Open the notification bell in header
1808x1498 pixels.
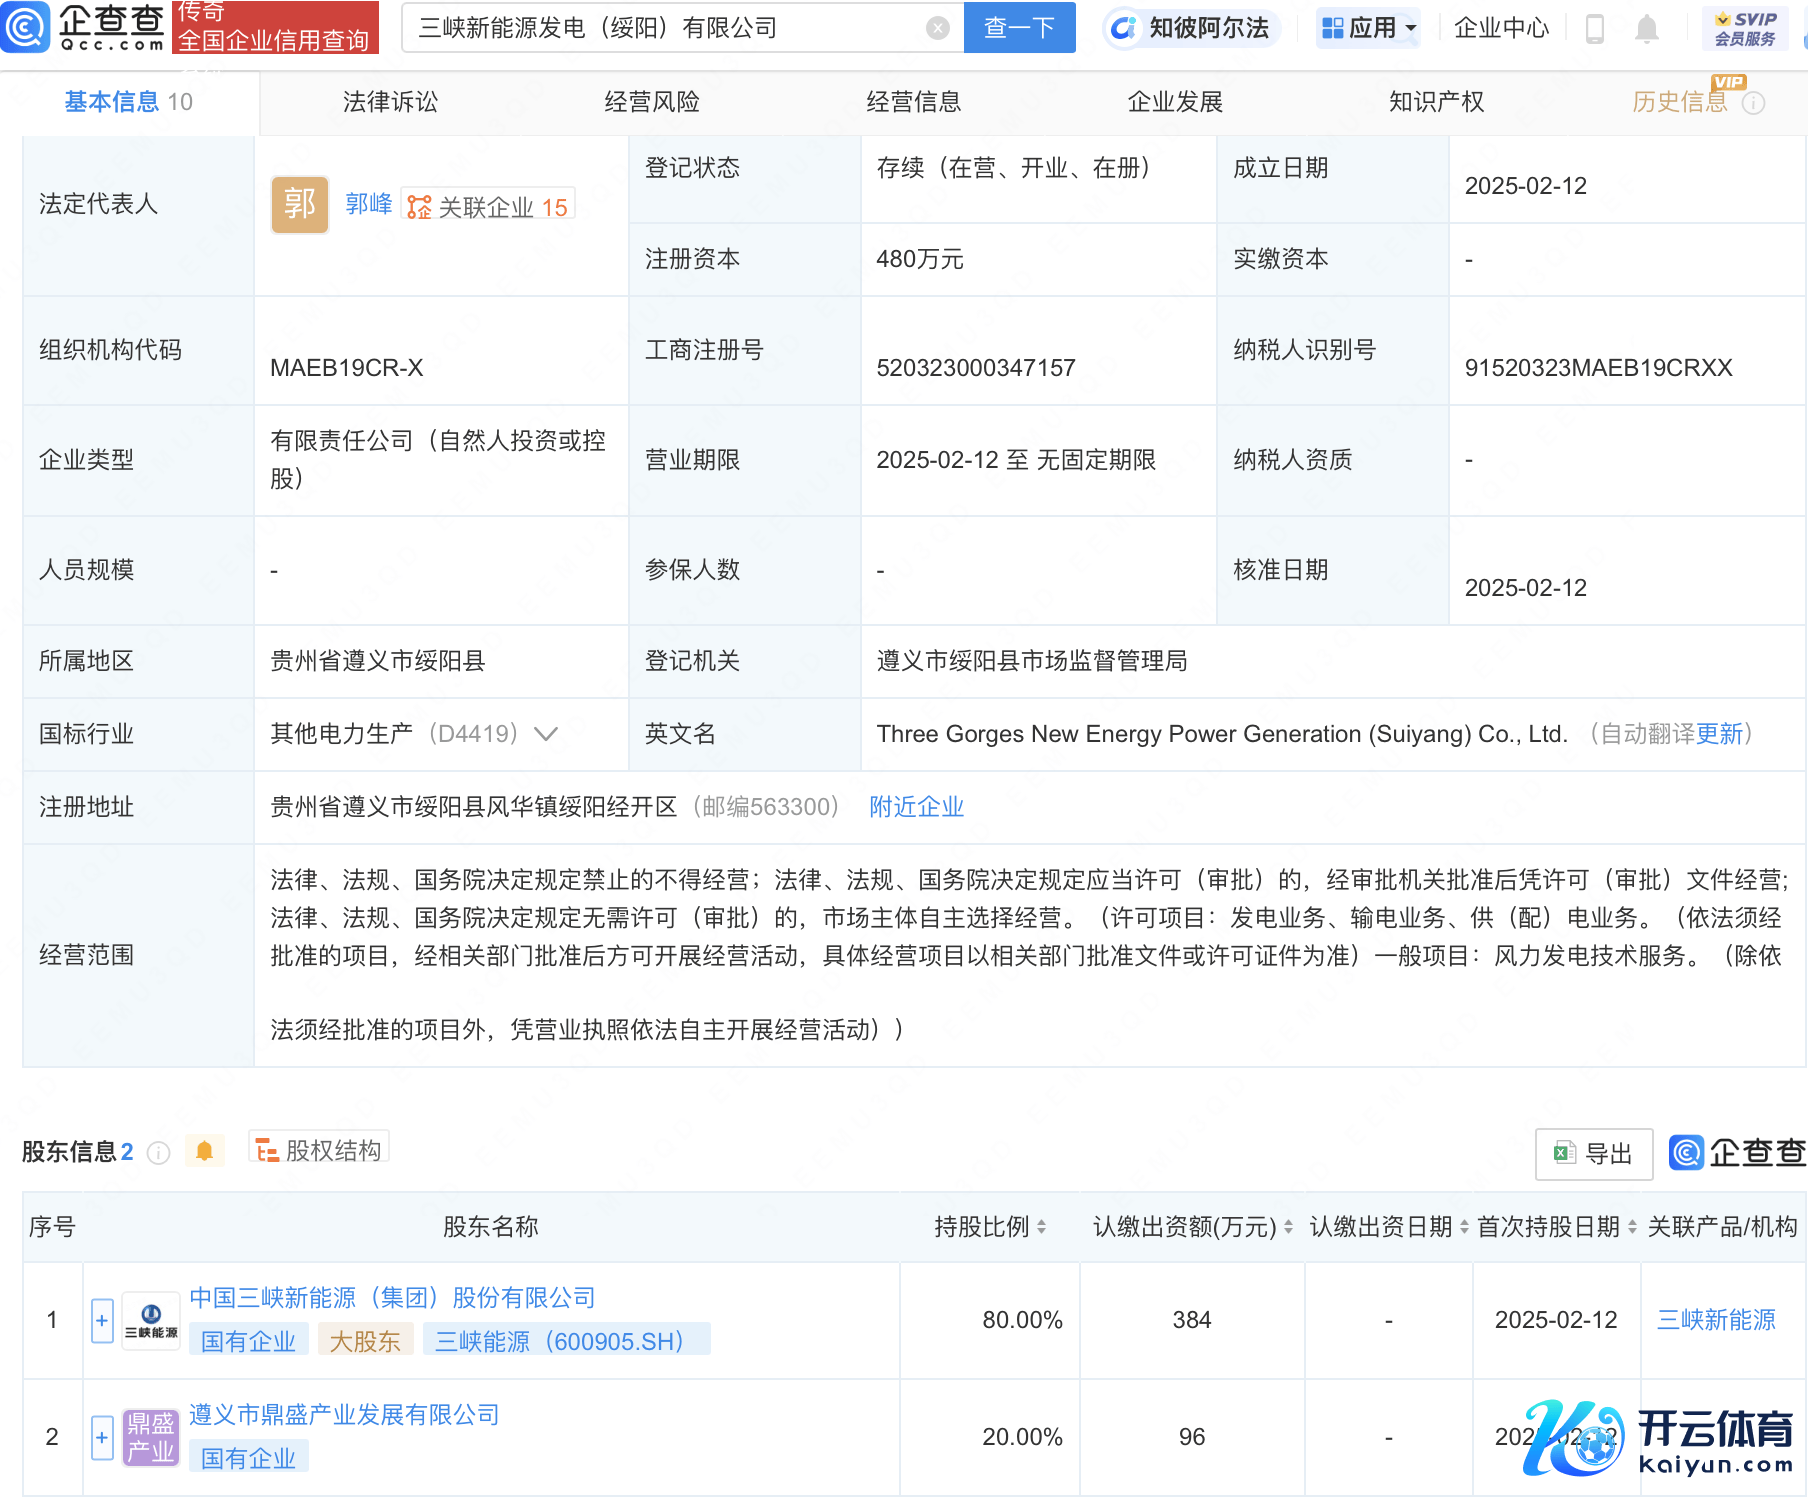click(x=1646, y=29)
